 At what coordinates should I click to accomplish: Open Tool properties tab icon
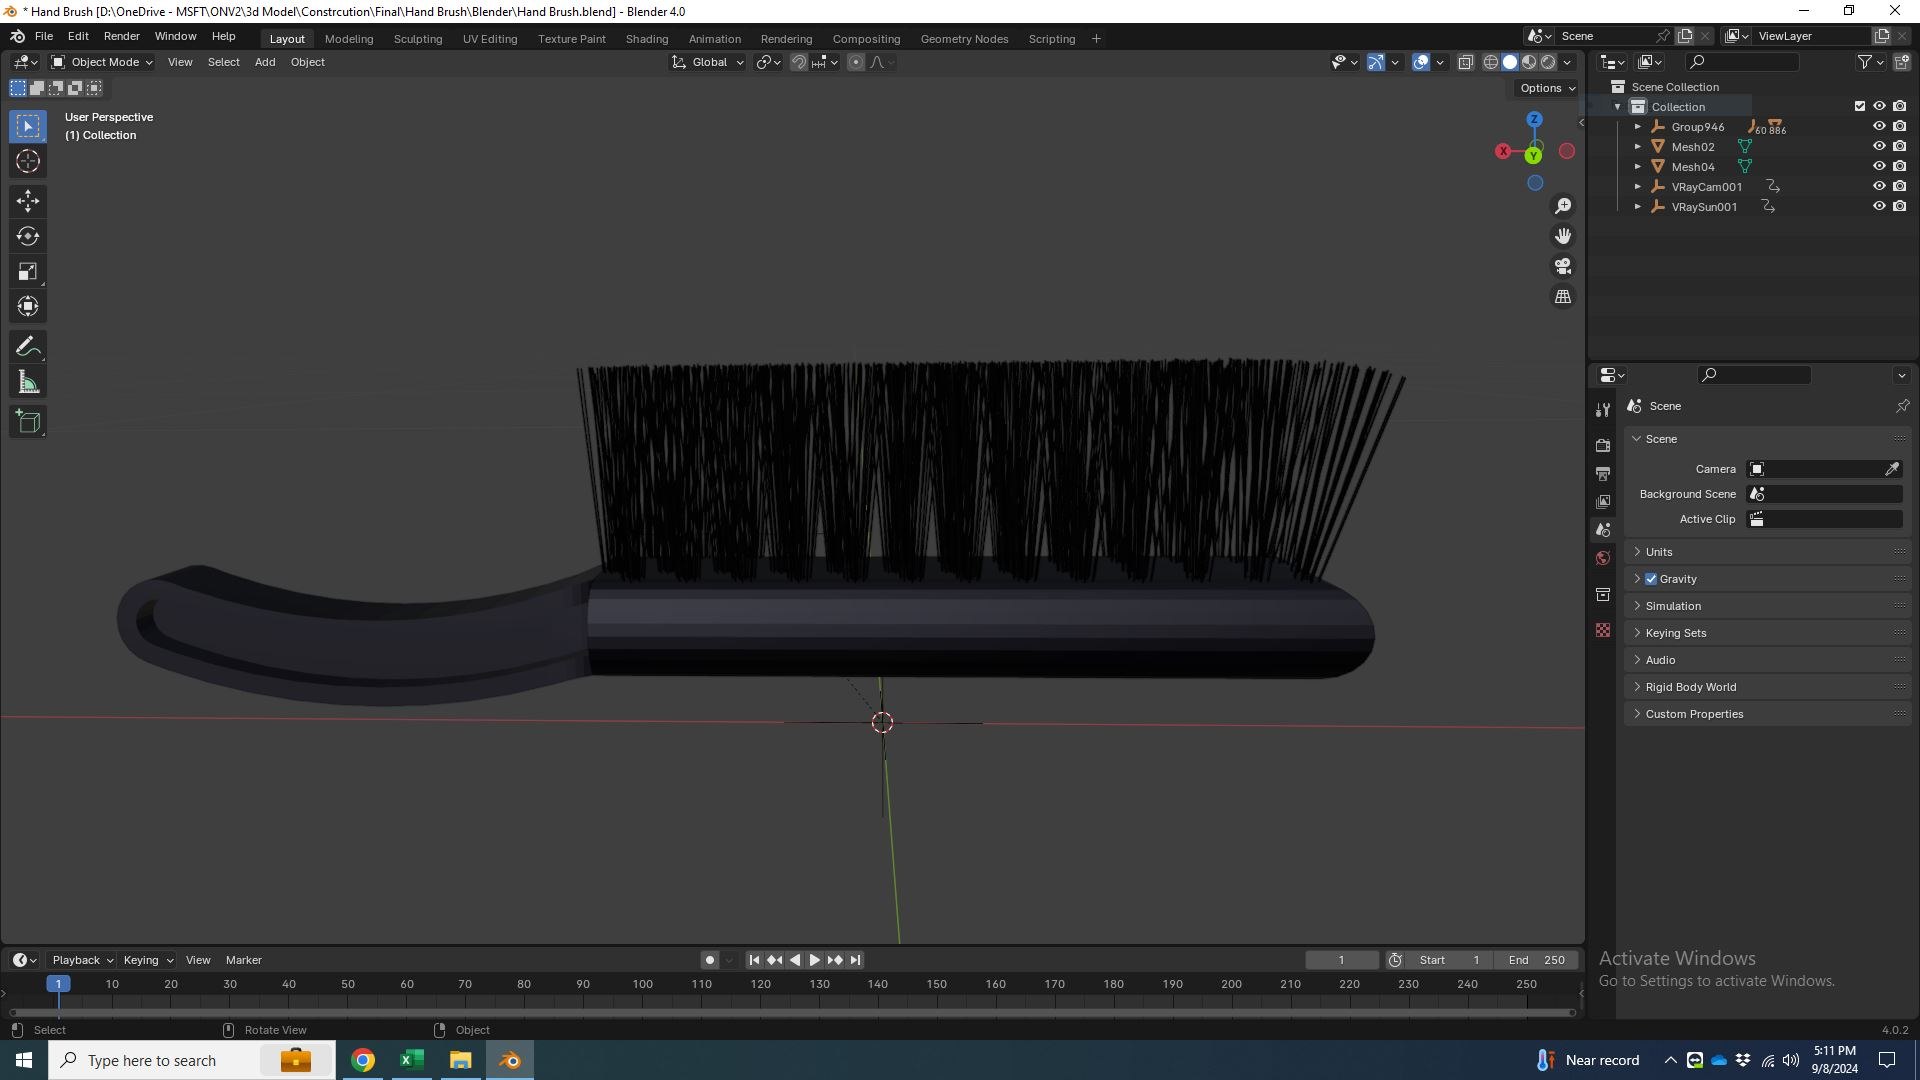1603,410
